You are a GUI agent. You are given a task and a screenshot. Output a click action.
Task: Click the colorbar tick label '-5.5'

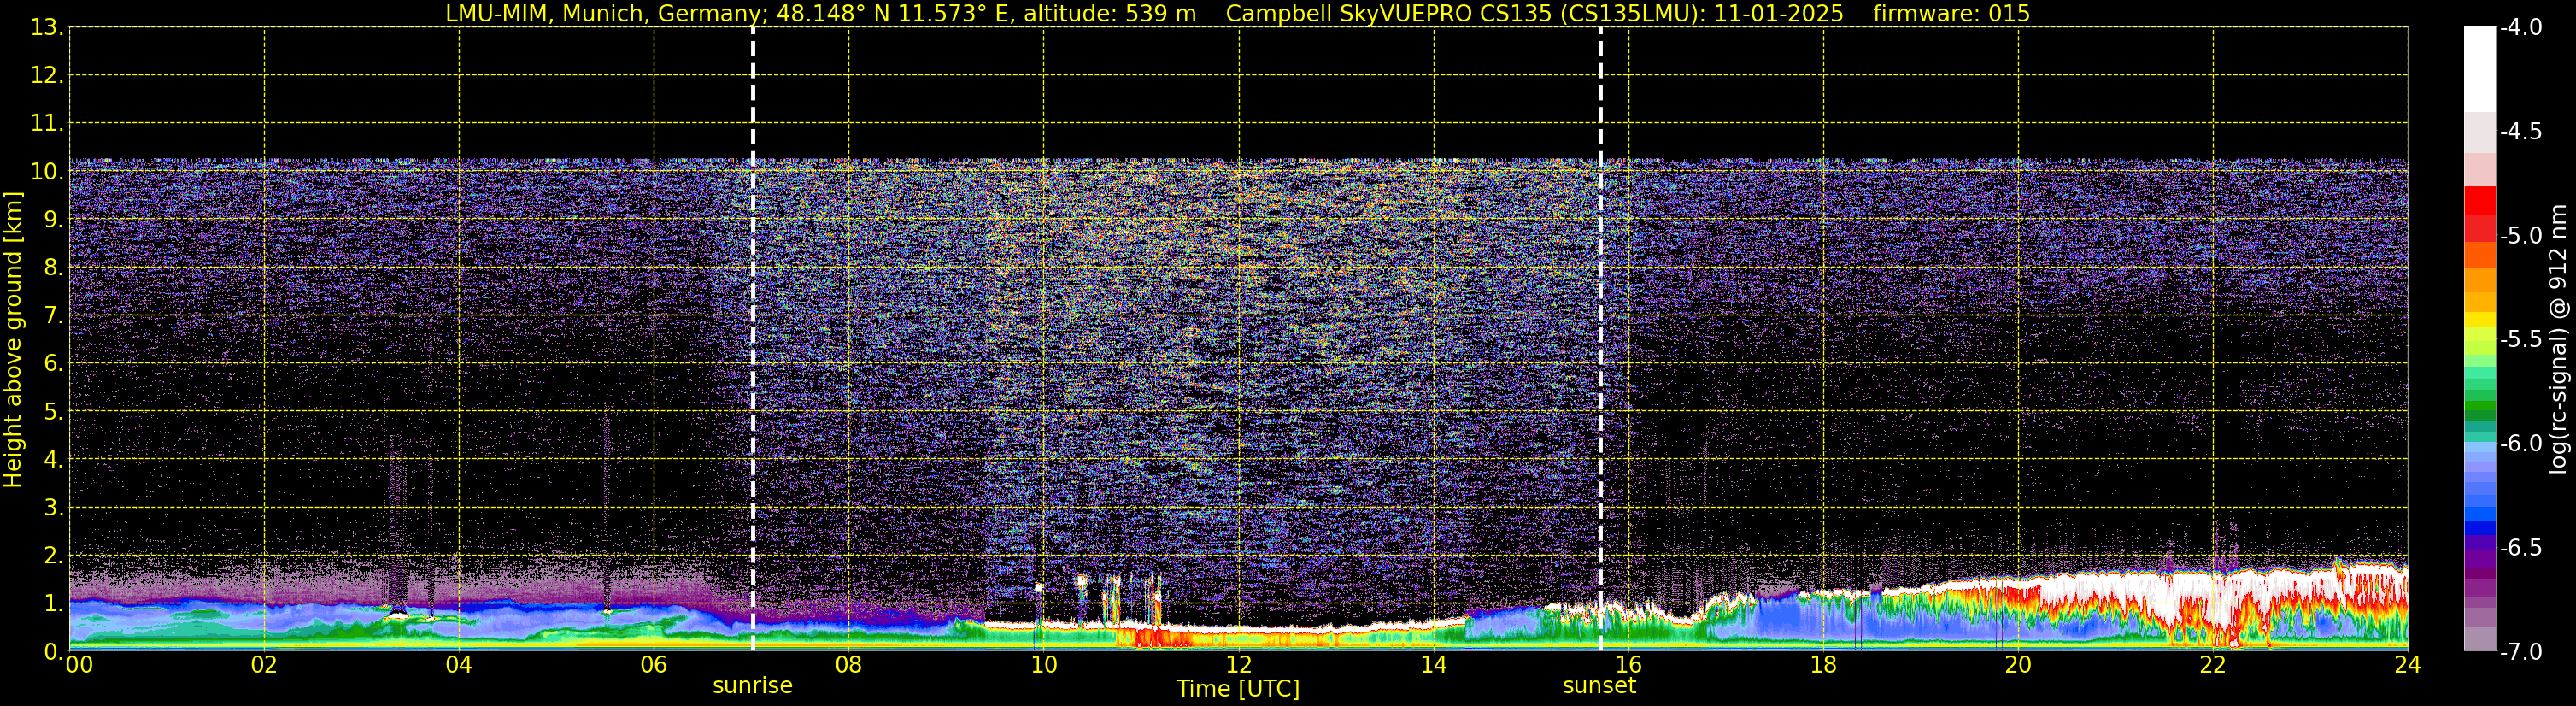coord(2520,340)
